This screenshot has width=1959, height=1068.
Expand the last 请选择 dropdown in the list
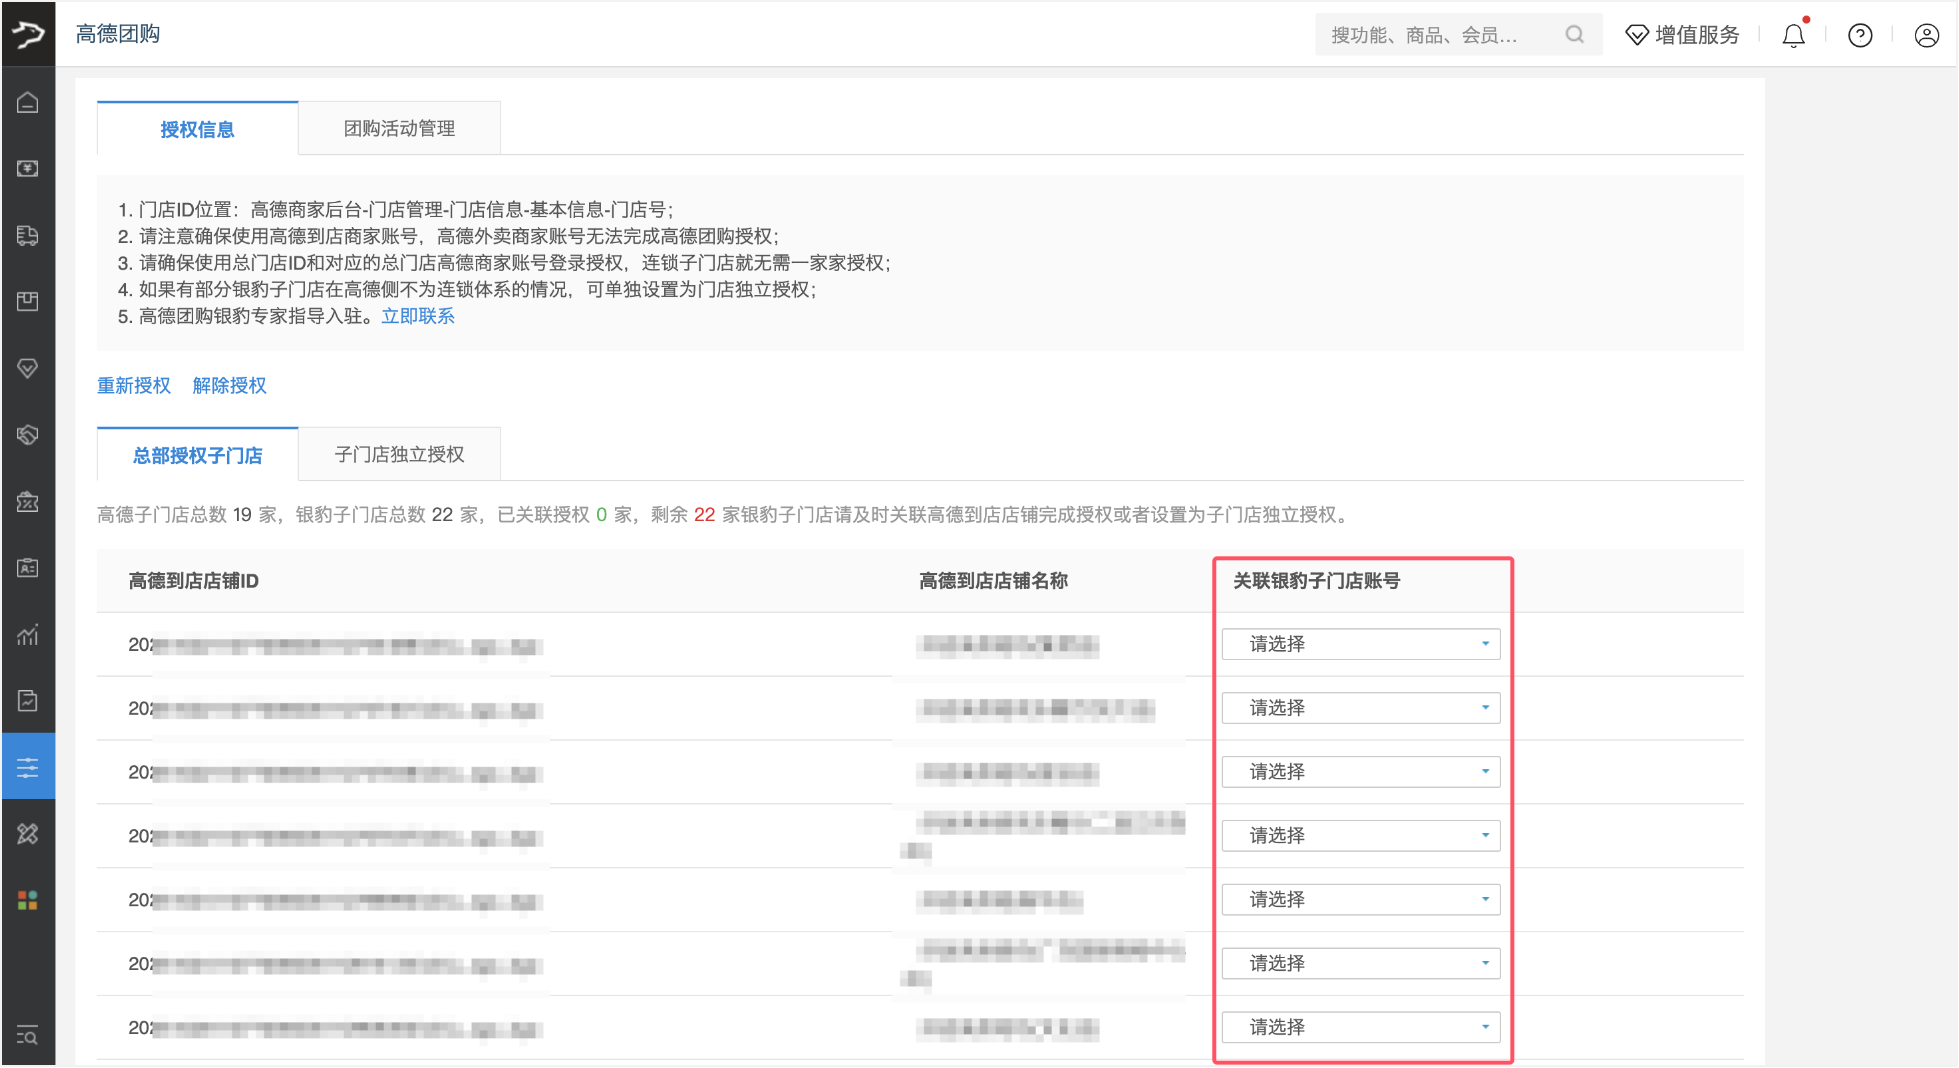[x=1361, y=1026]
